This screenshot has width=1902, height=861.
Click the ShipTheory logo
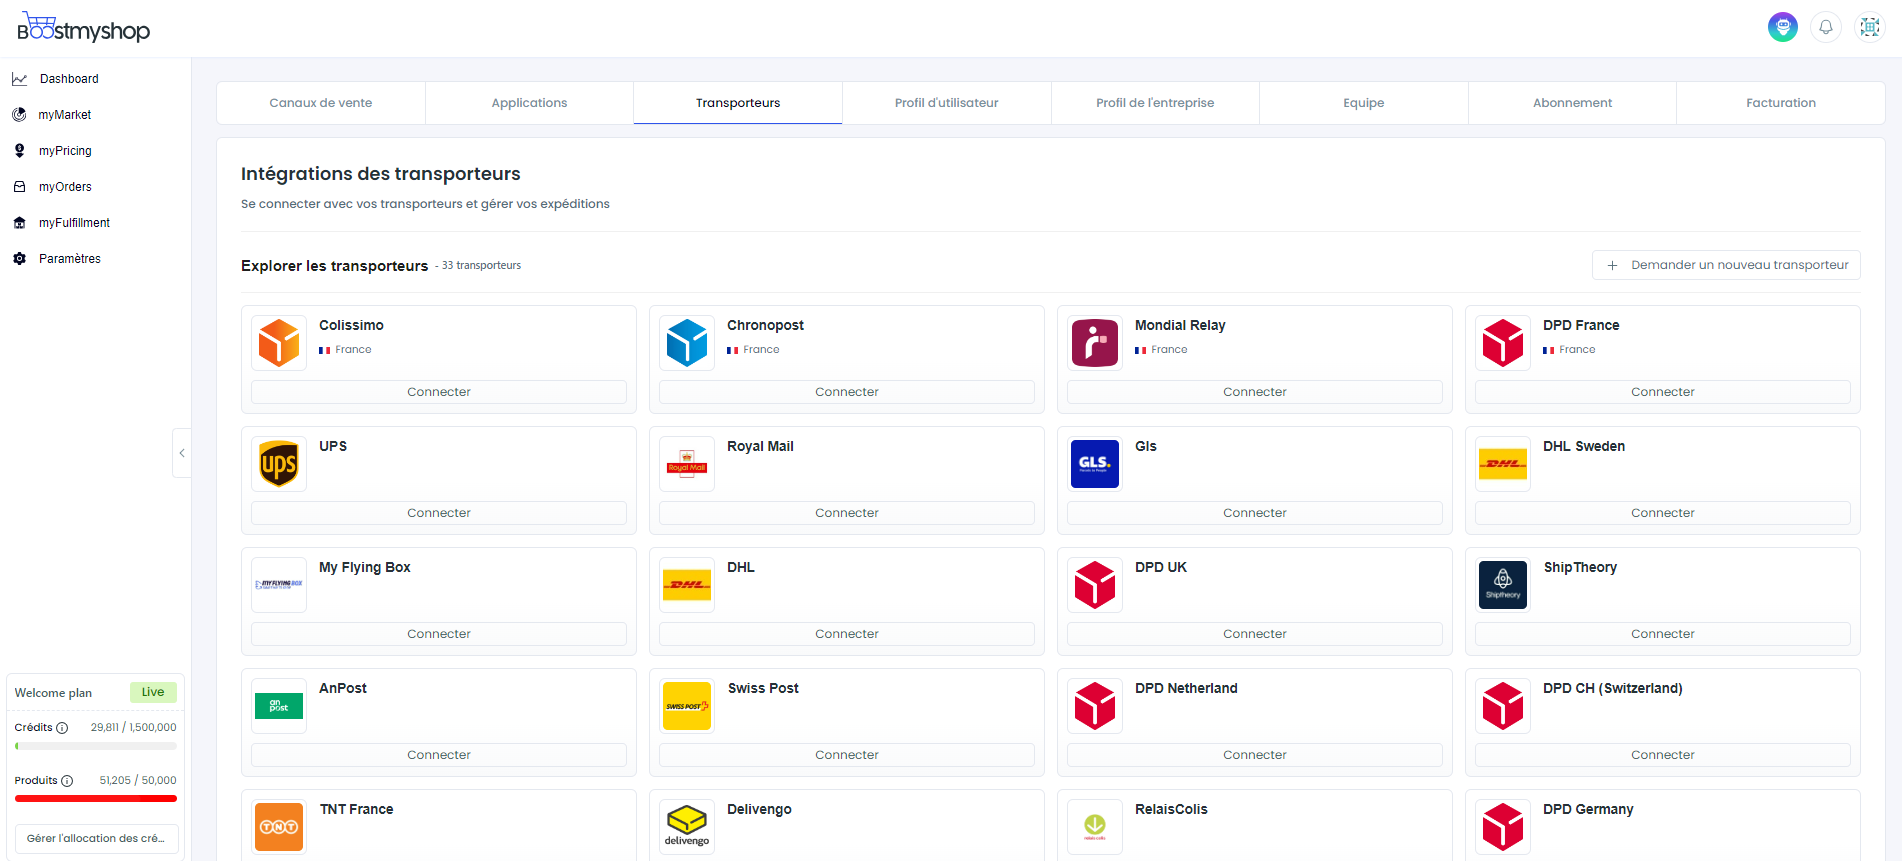(1503, 585)
